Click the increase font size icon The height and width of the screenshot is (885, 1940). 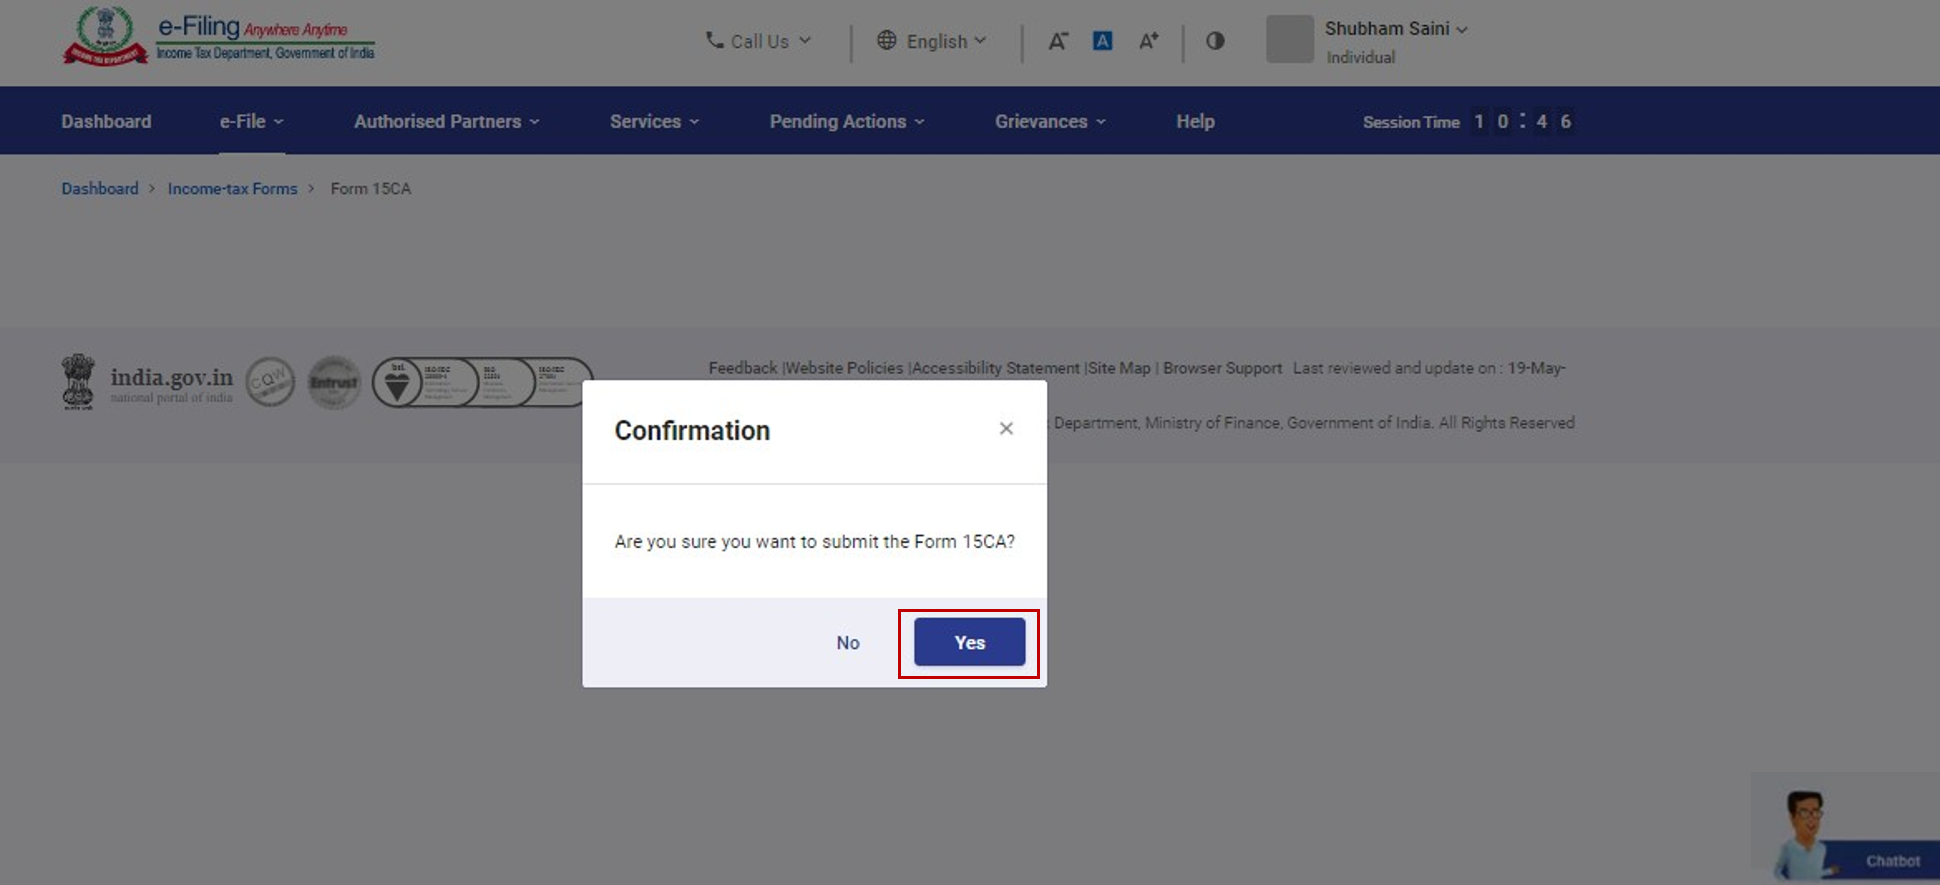coord(1148,41)
